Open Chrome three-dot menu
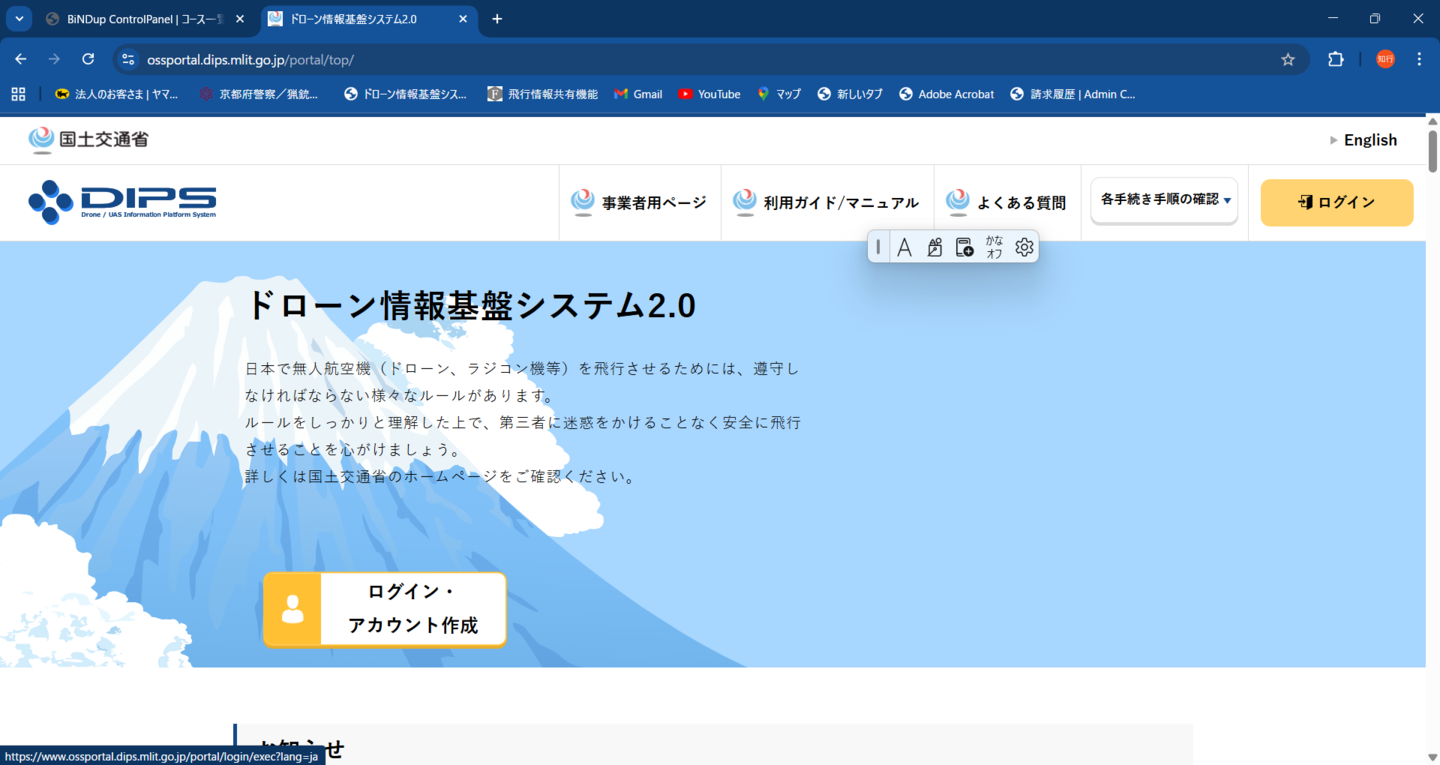This screenshot has width=1440, height=765. pos(1419,59)
